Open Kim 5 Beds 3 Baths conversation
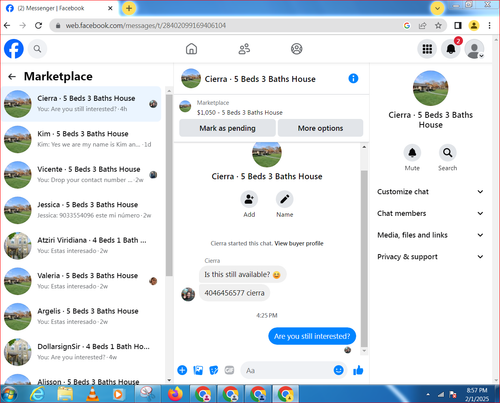Viewport: 500px width, 403px height. [81, 139]
